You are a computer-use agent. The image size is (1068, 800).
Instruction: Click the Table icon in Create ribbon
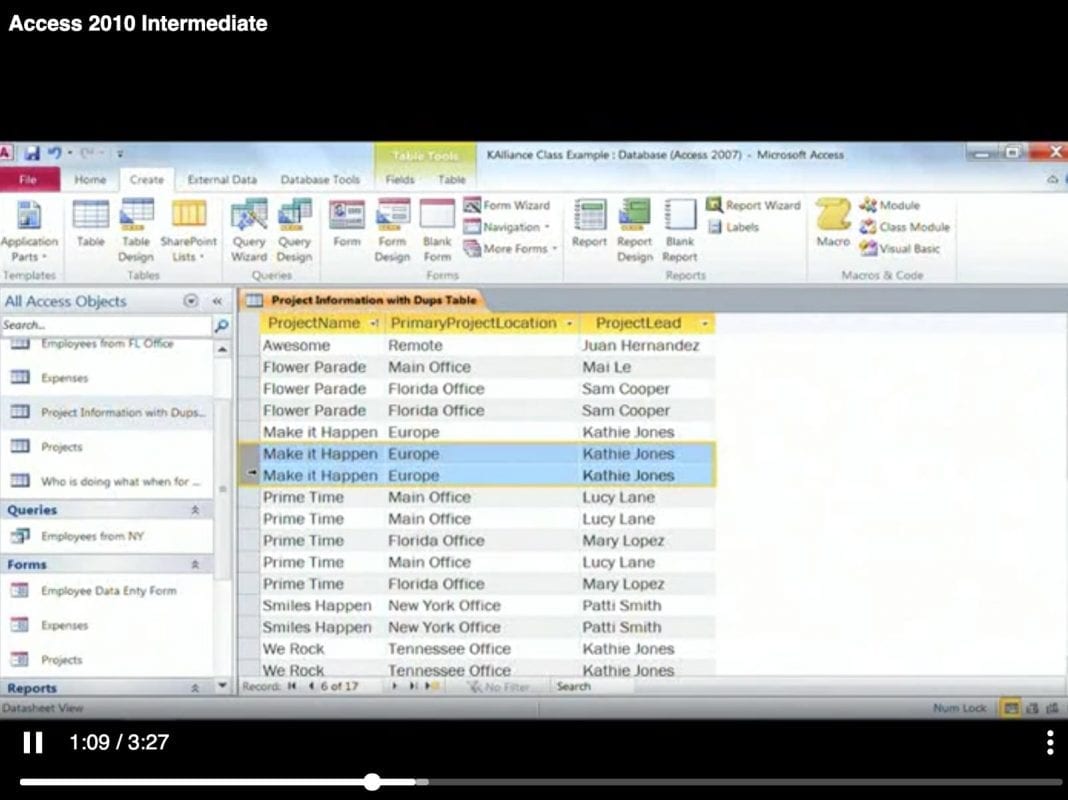[x=91, y=225]
